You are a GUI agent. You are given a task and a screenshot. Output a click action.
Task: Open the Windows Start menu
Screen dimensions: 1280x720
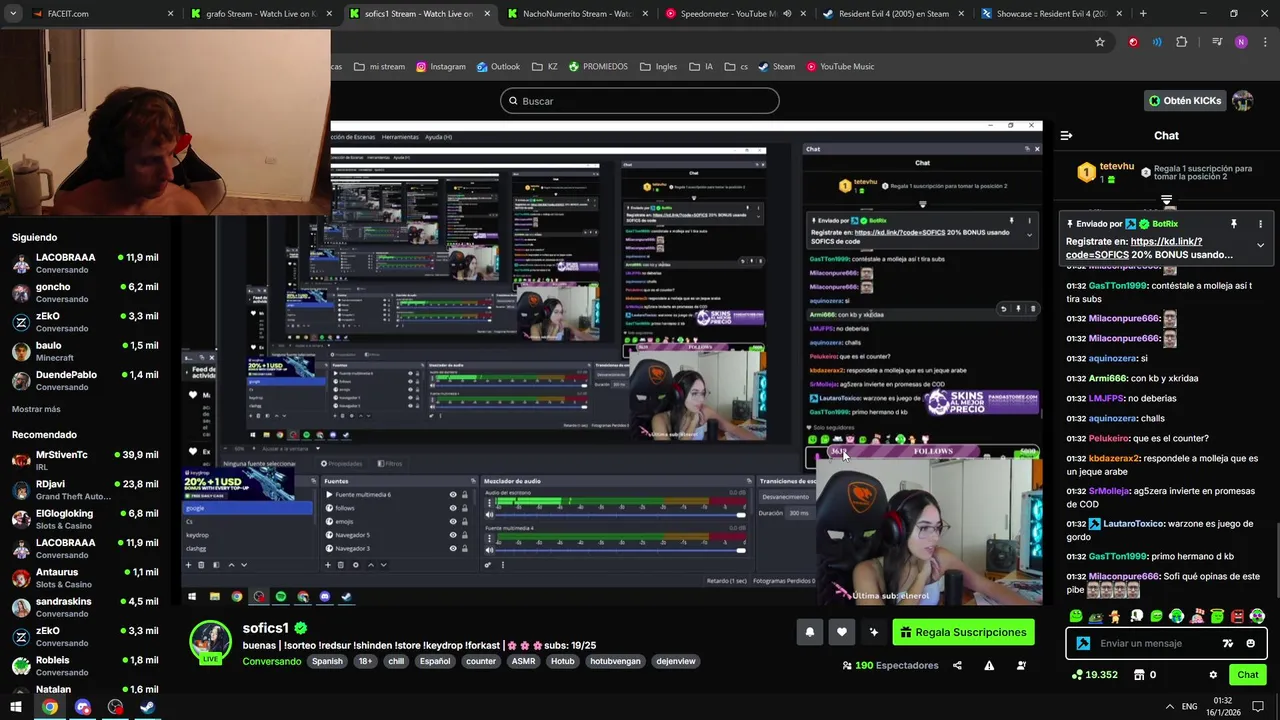tap(16, 707)
